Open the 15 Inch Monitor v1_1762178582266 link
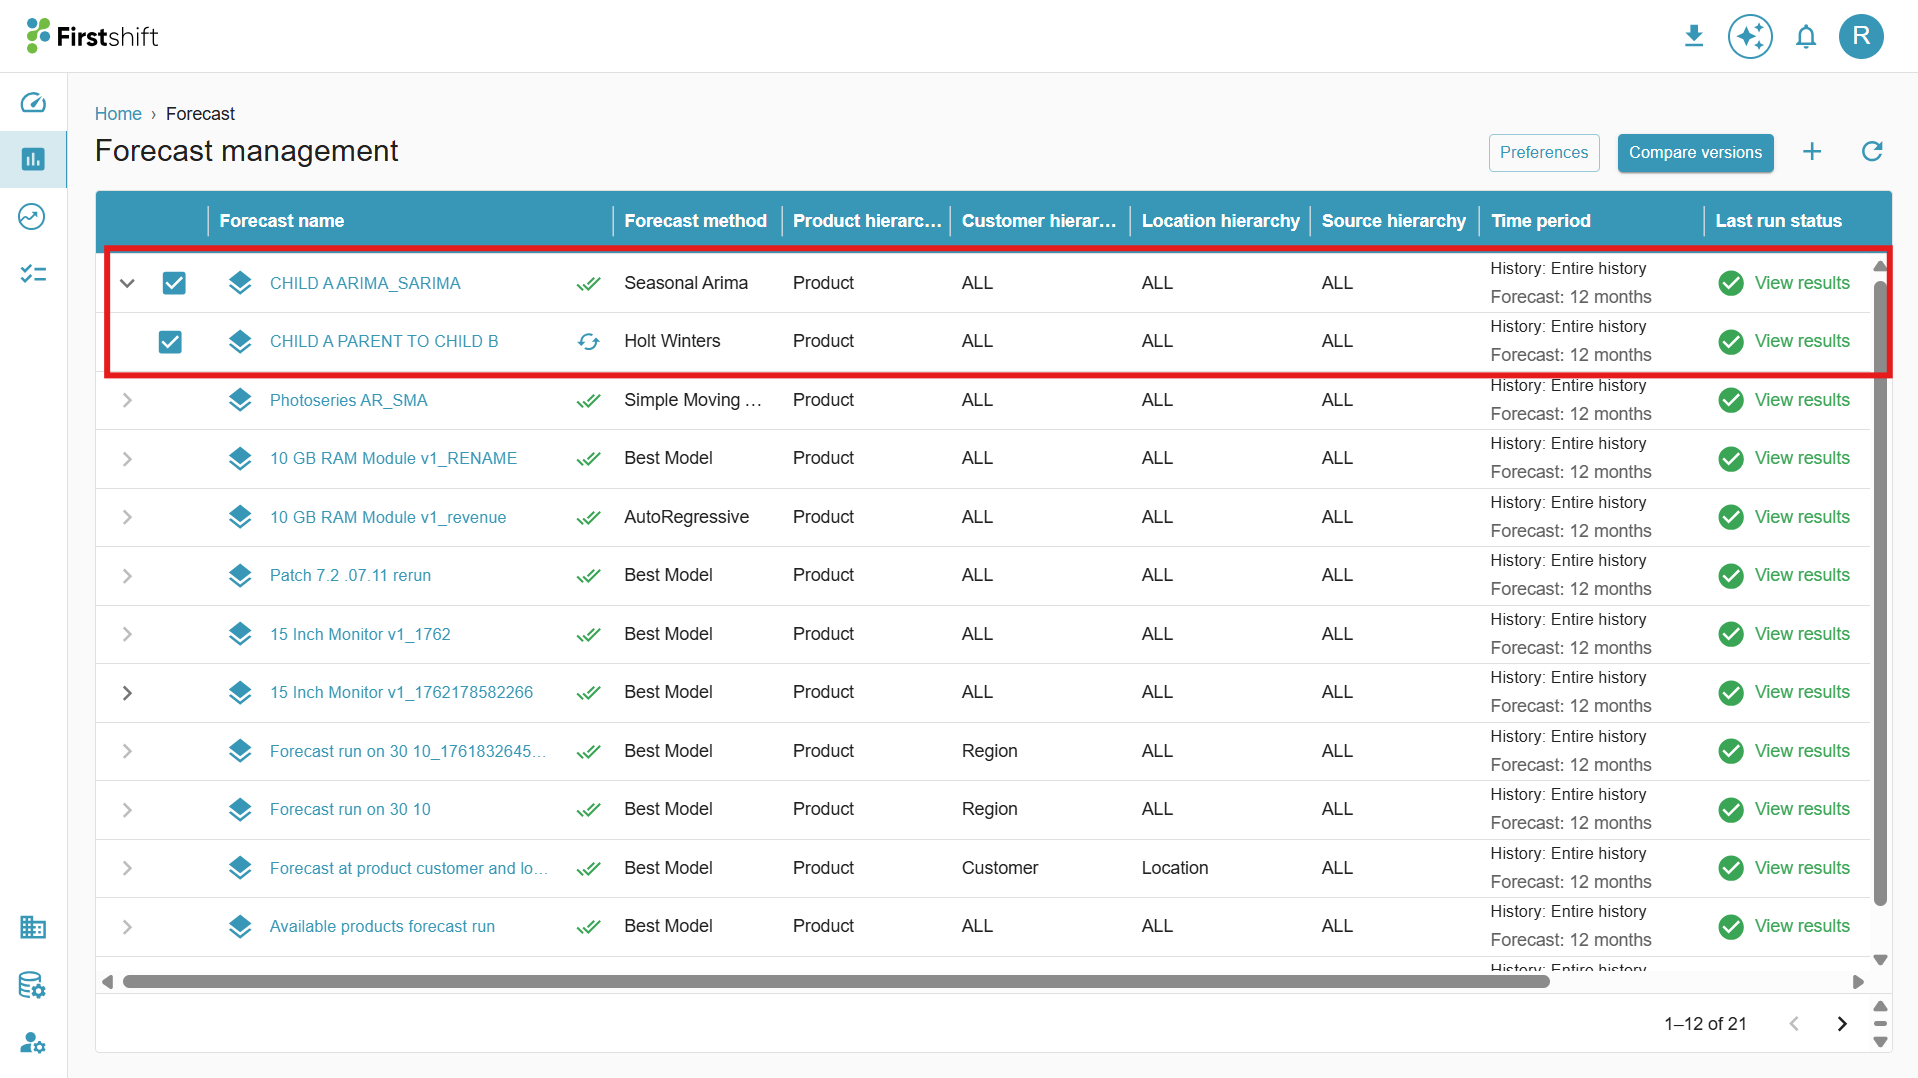The height and width of the screenshot is (1078, 1918). coord(401,692)
